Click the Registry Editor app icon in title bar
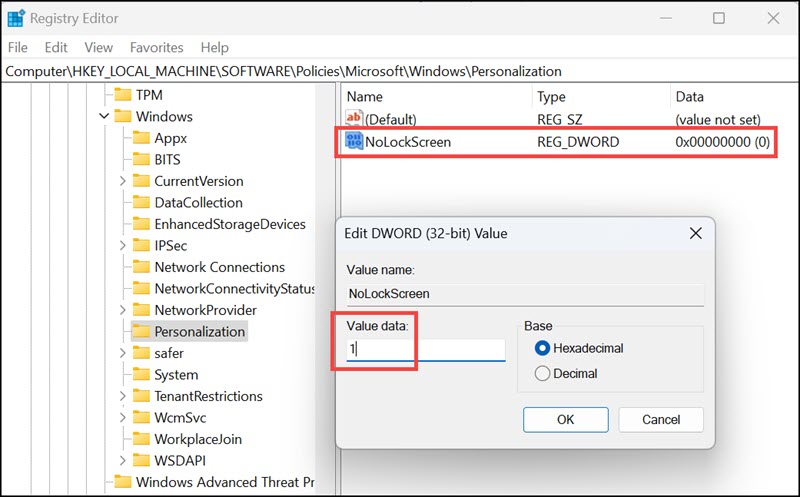The width and height of the screenshot is (800, 497). pyautogui.click(x=16, y=18)
